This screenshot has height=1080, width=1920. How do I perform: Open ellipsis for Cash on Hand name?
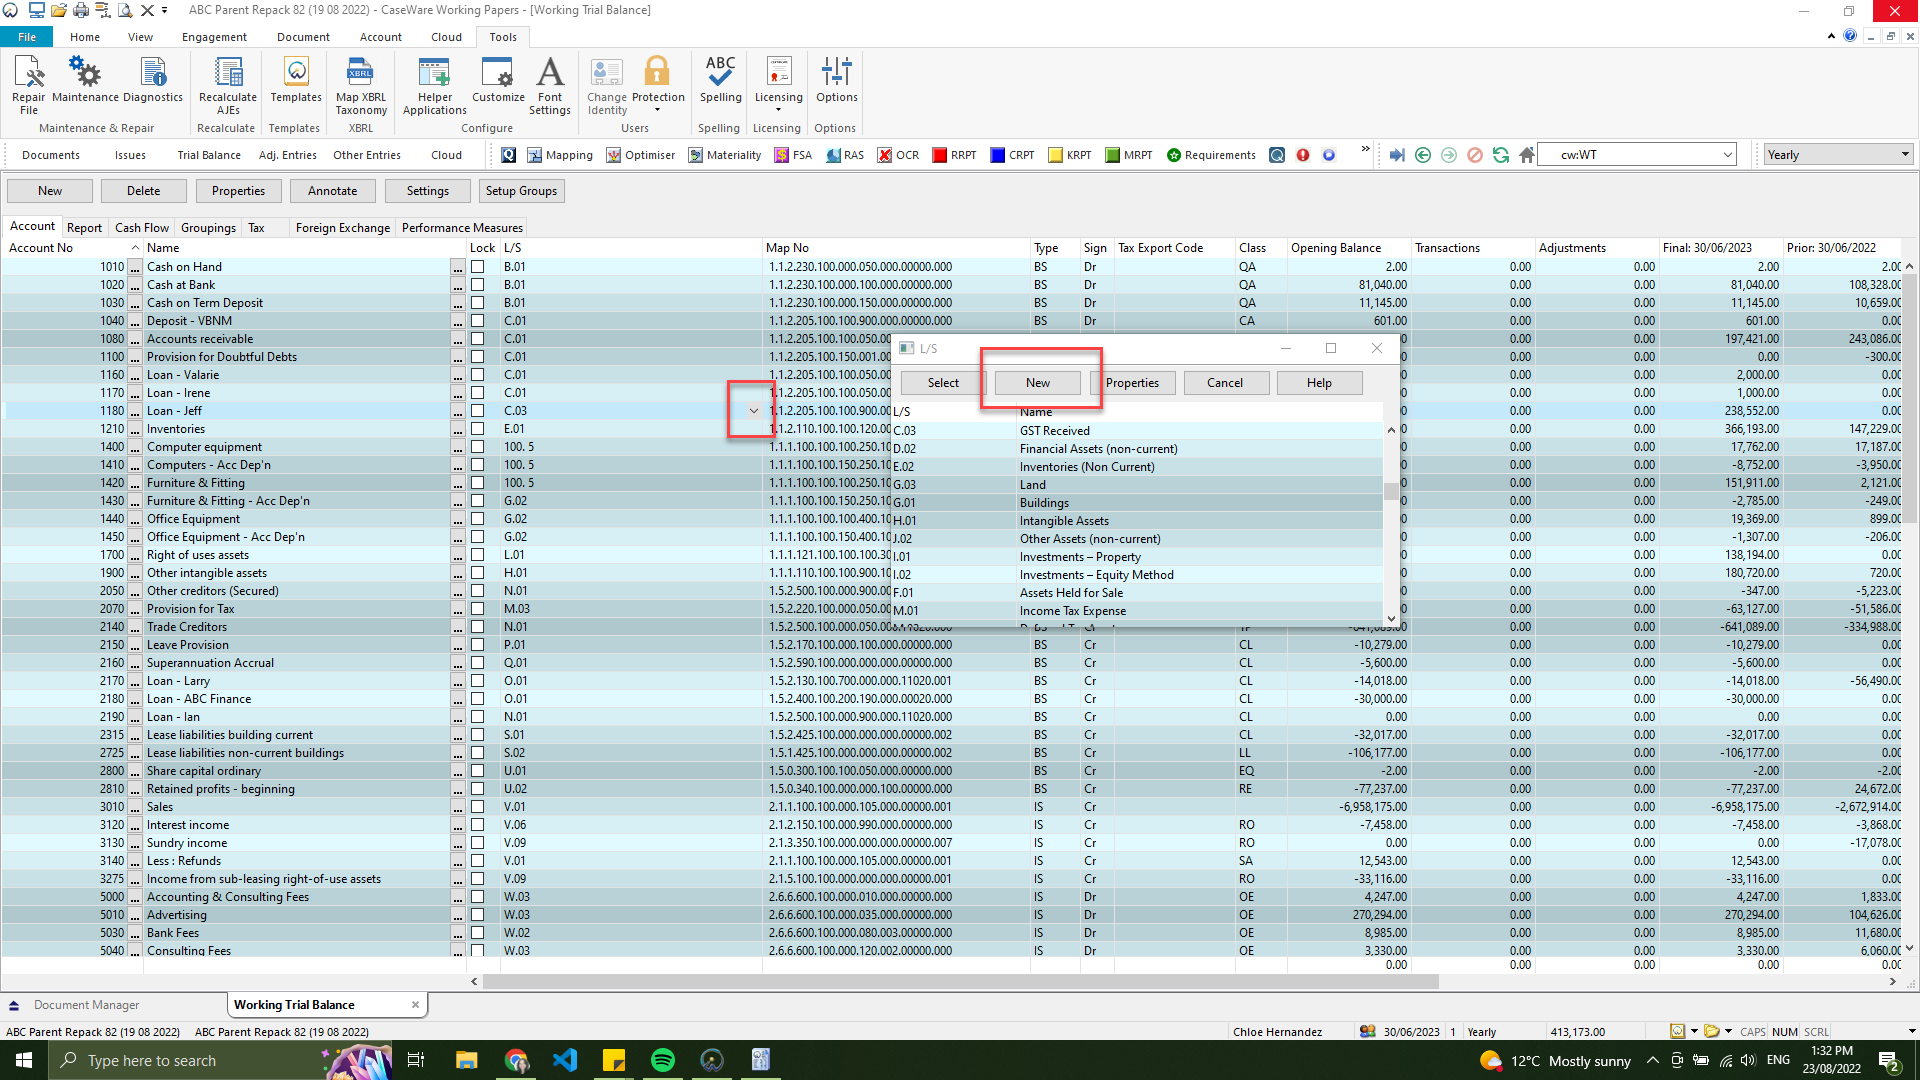point(458,267)
